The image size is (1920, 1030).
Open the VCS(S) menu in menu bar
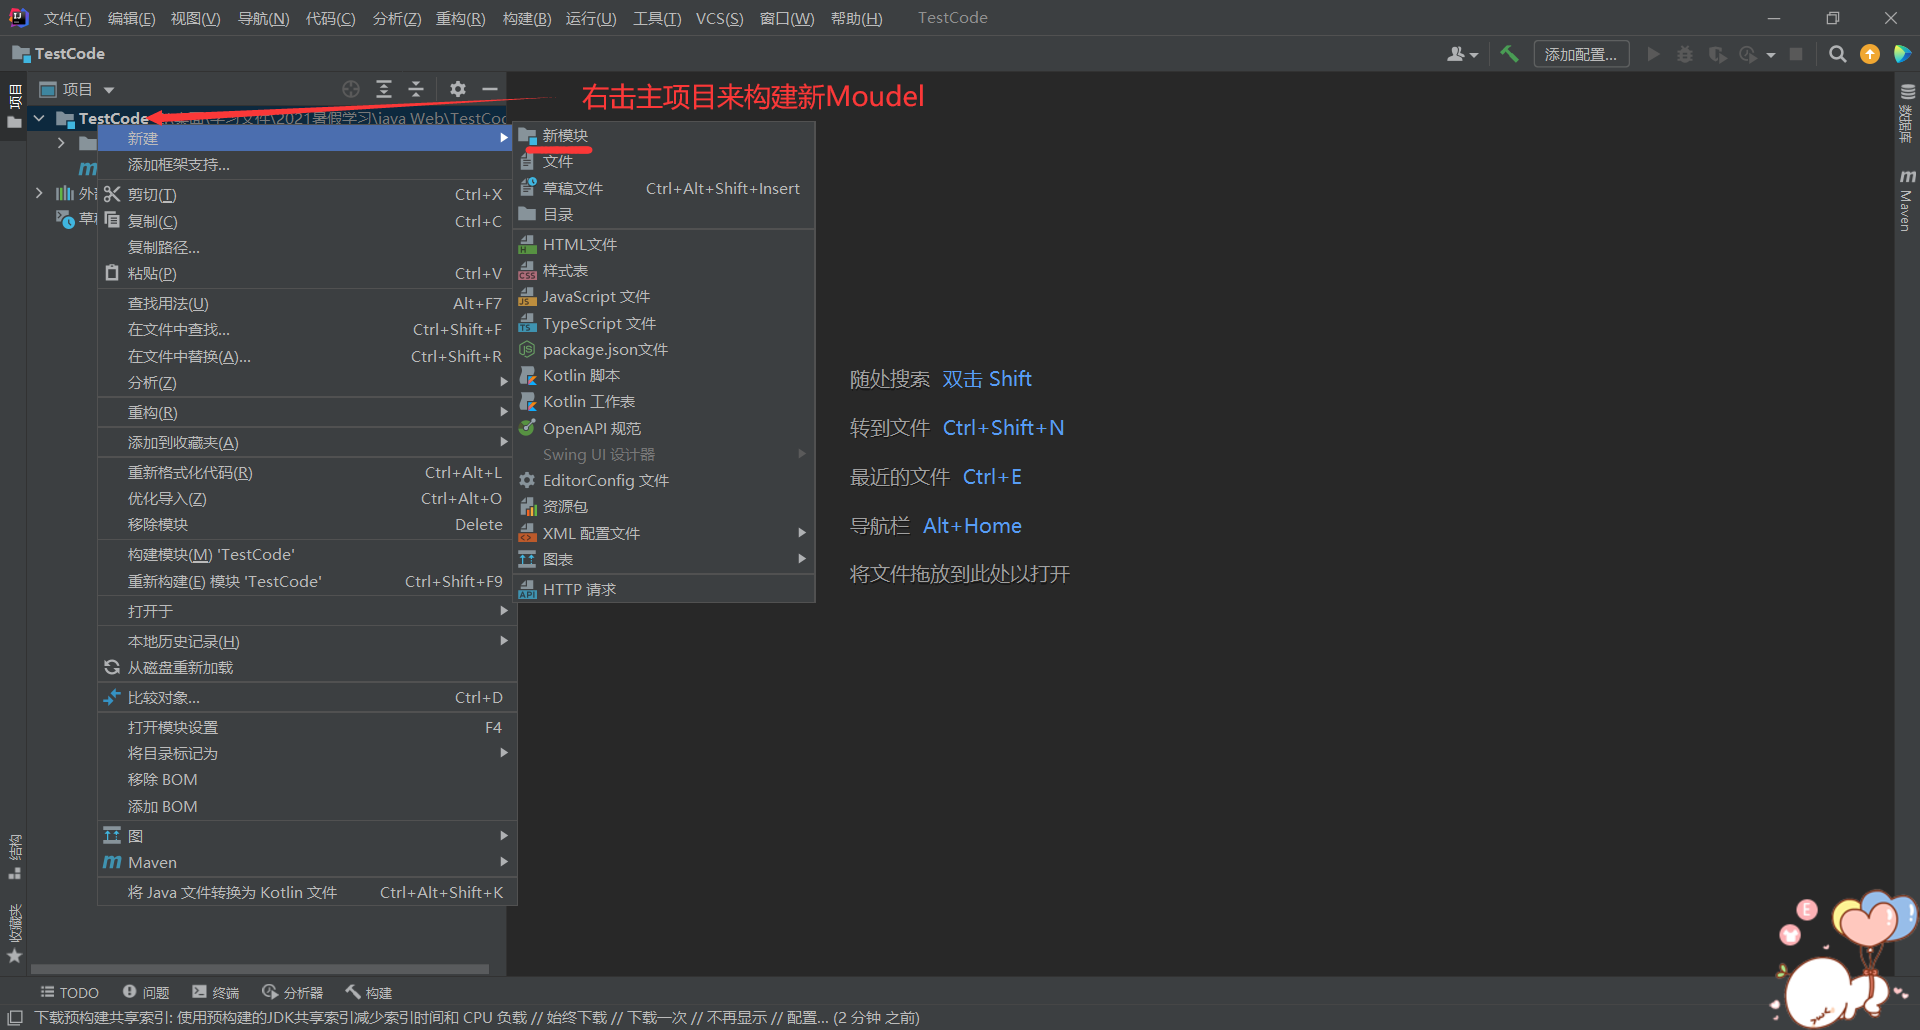(720, 18)
